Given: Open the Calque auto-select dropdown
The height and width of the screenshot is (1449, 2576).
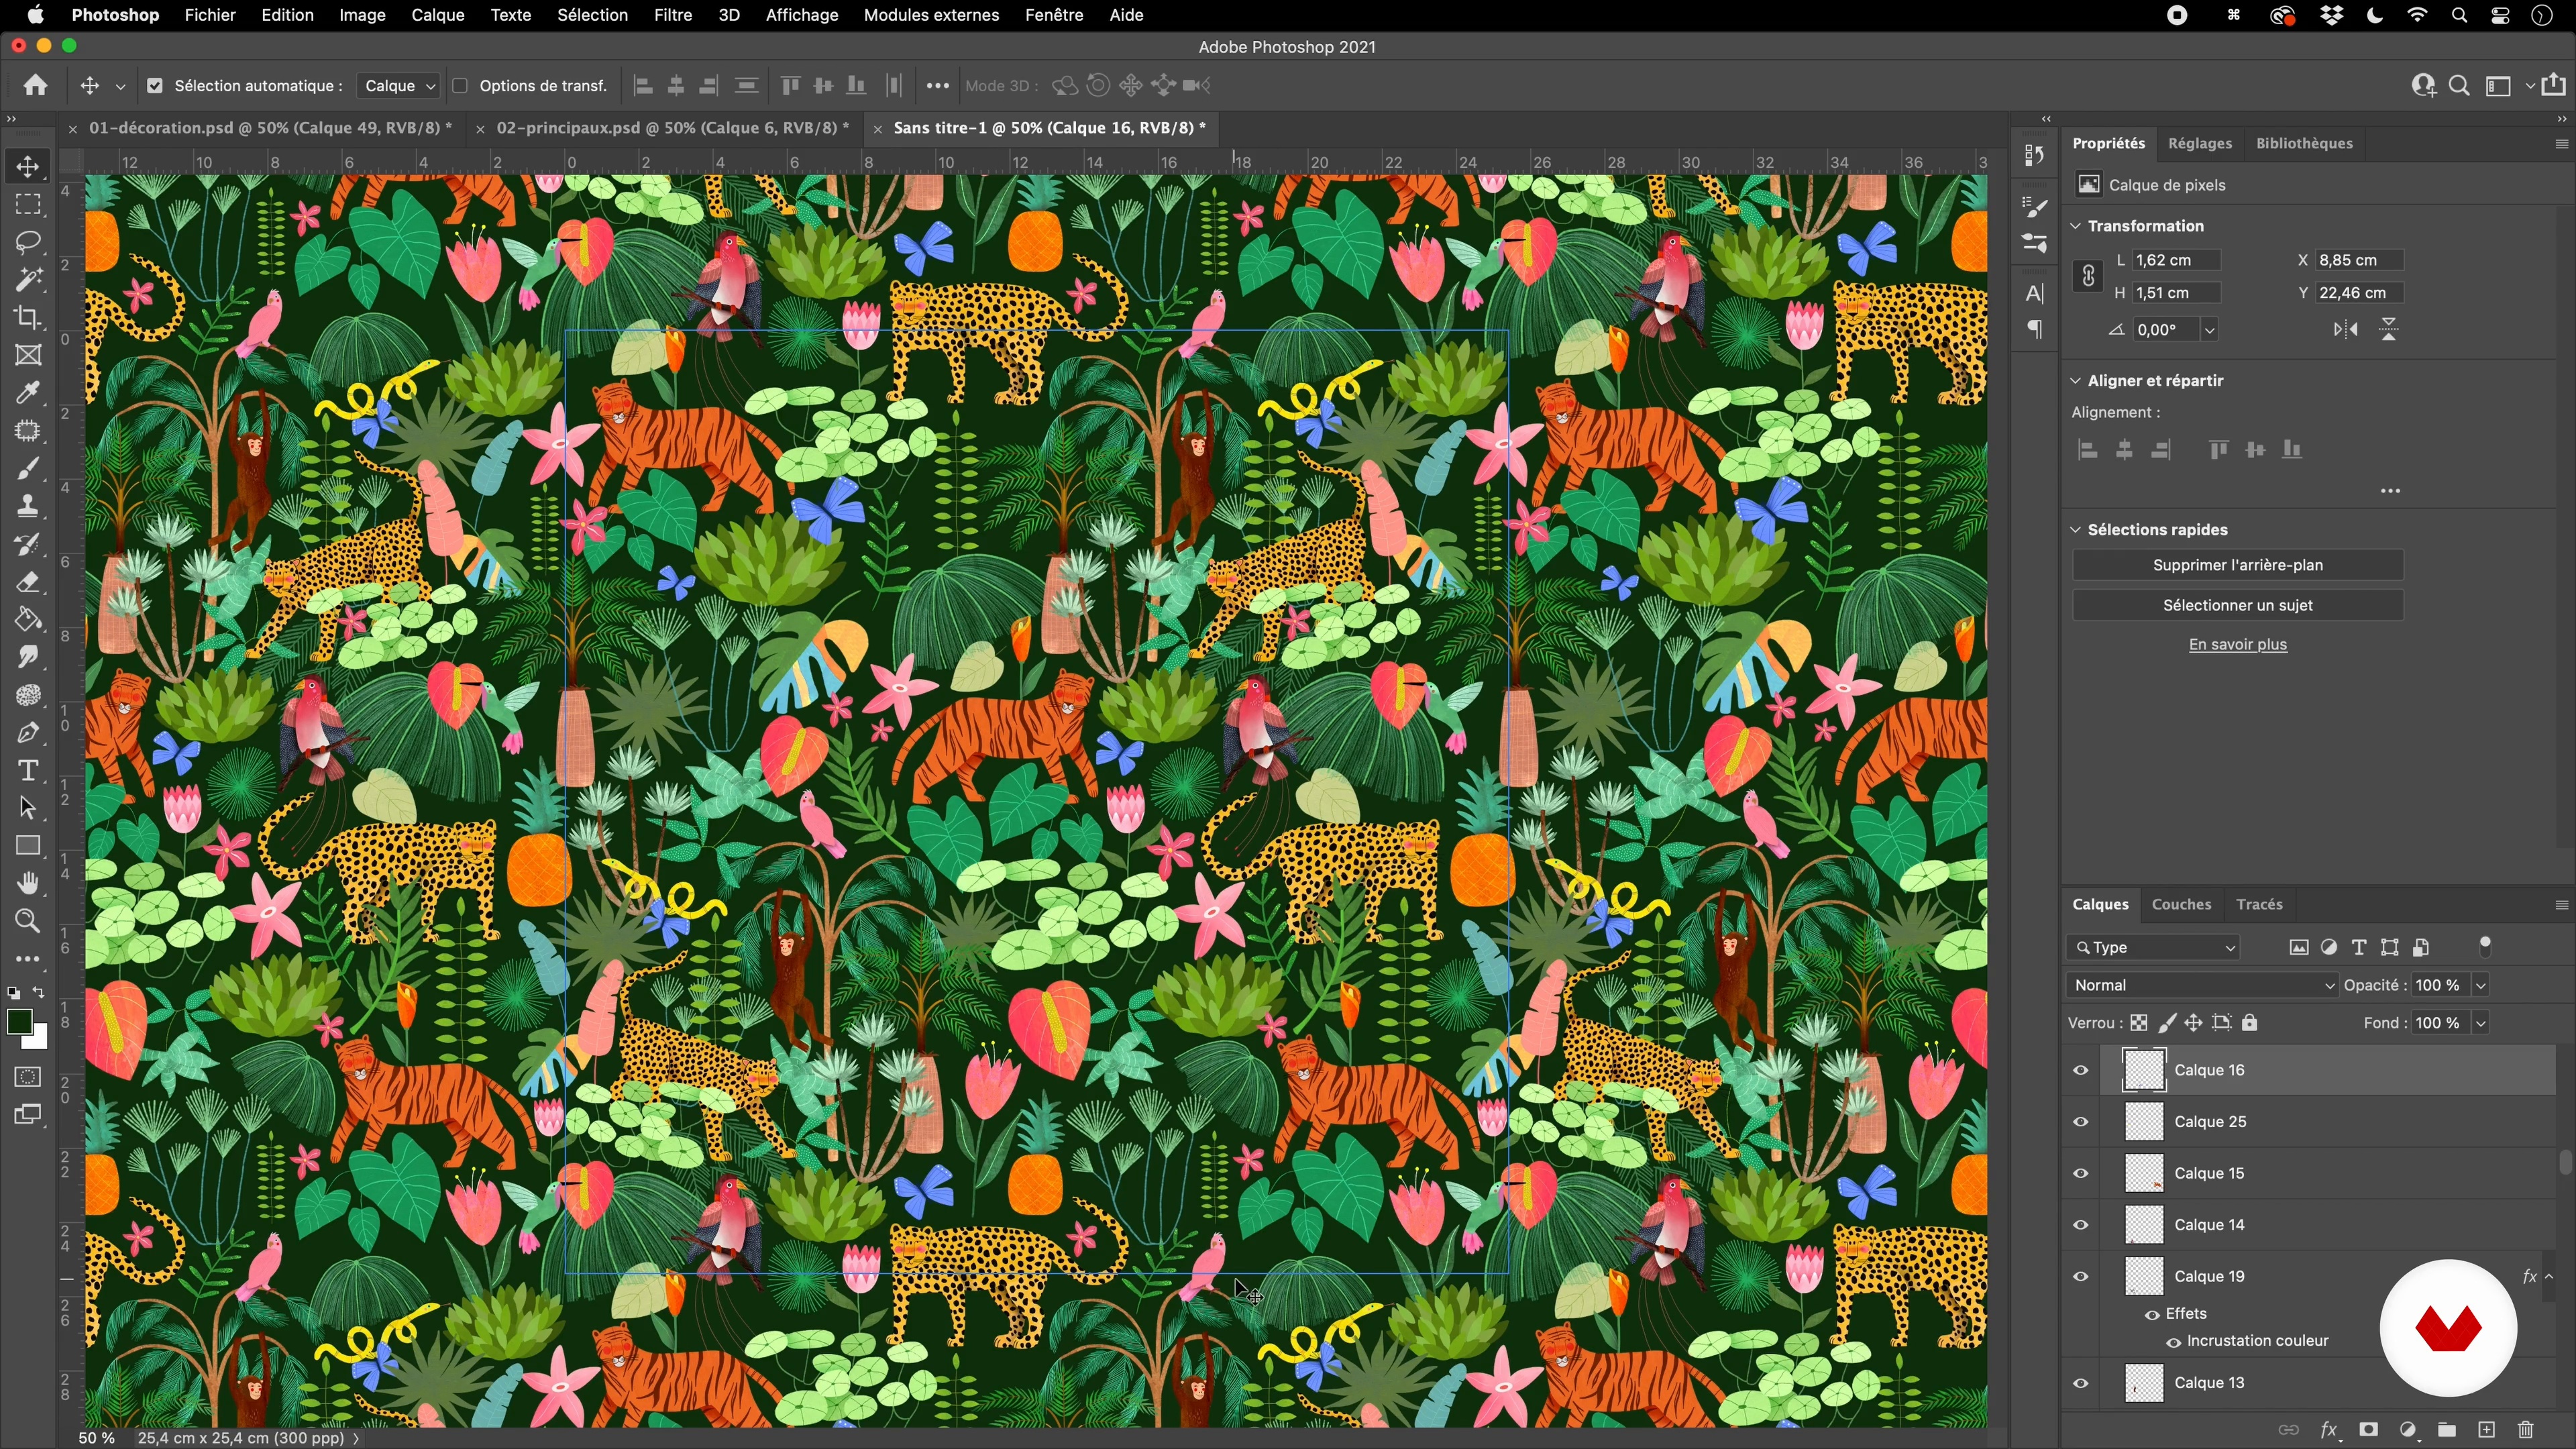Looking at the screenshot, I should pyautogui.click(x=399, y=86).
